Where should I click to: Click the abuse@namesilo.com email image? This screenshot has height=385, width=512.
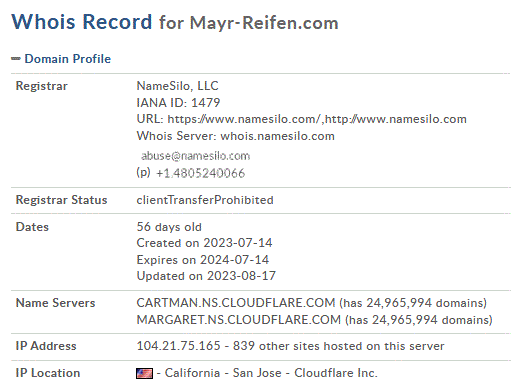point(195,156)
